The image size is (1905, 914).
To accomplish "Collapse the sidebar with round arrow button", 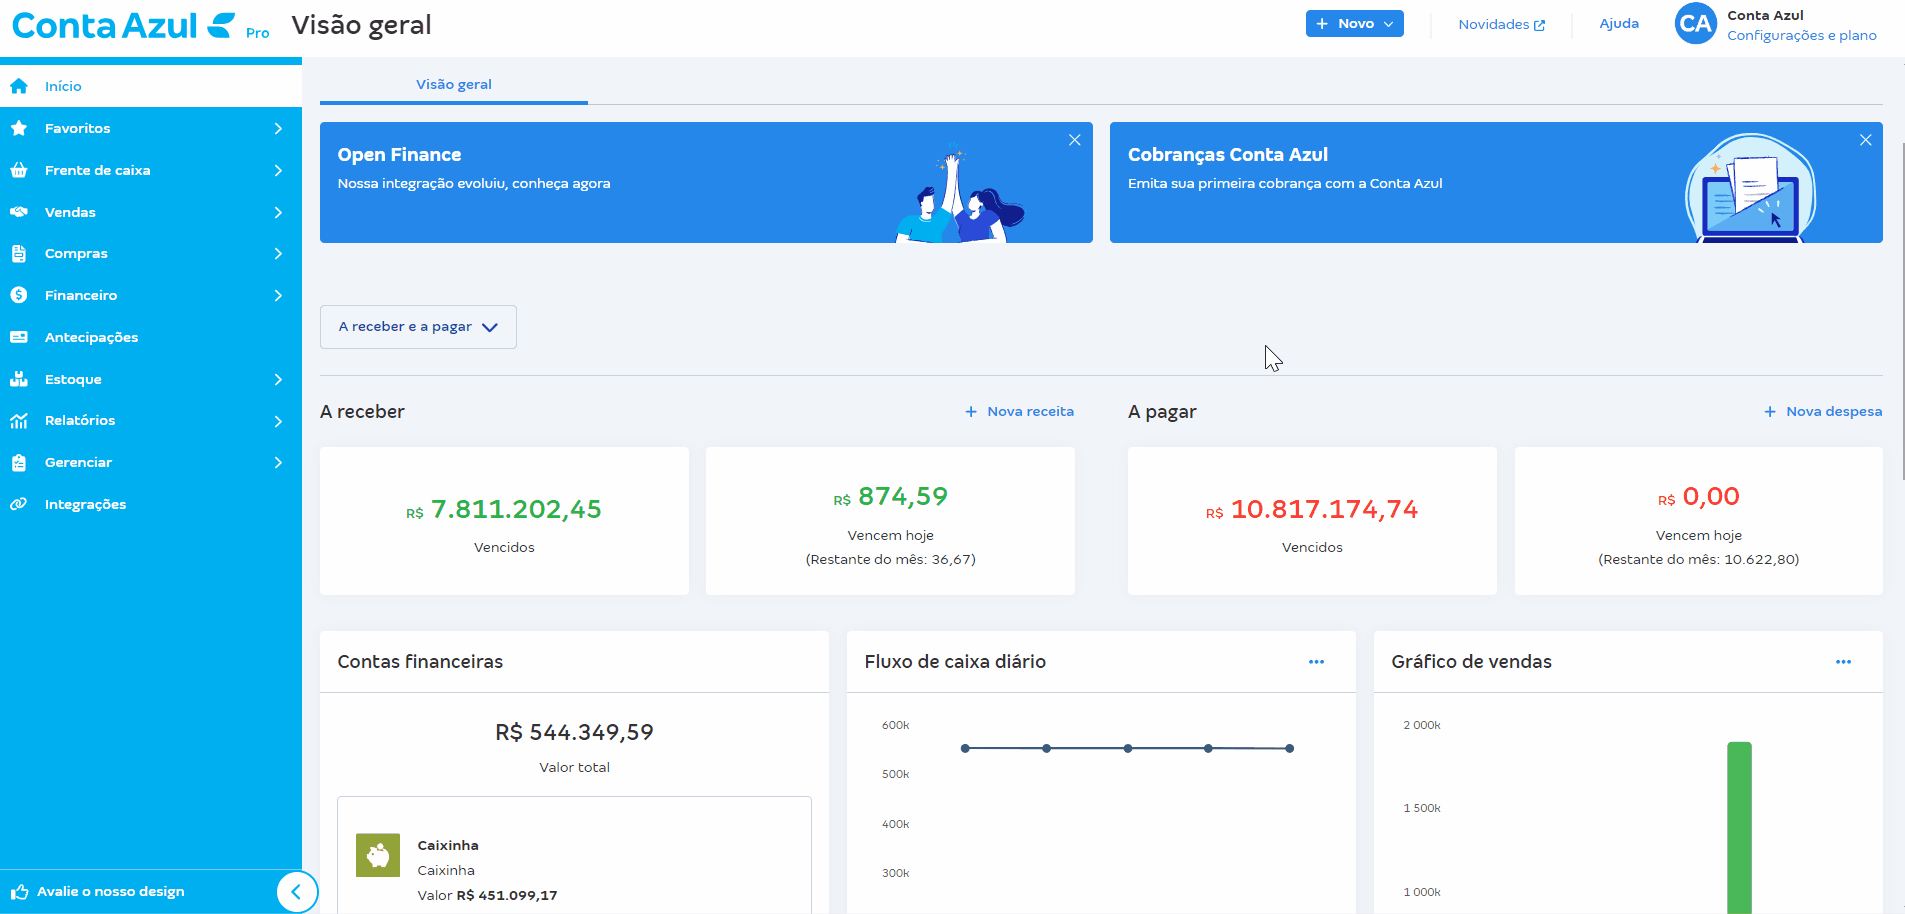I will [x=297, y=892].
